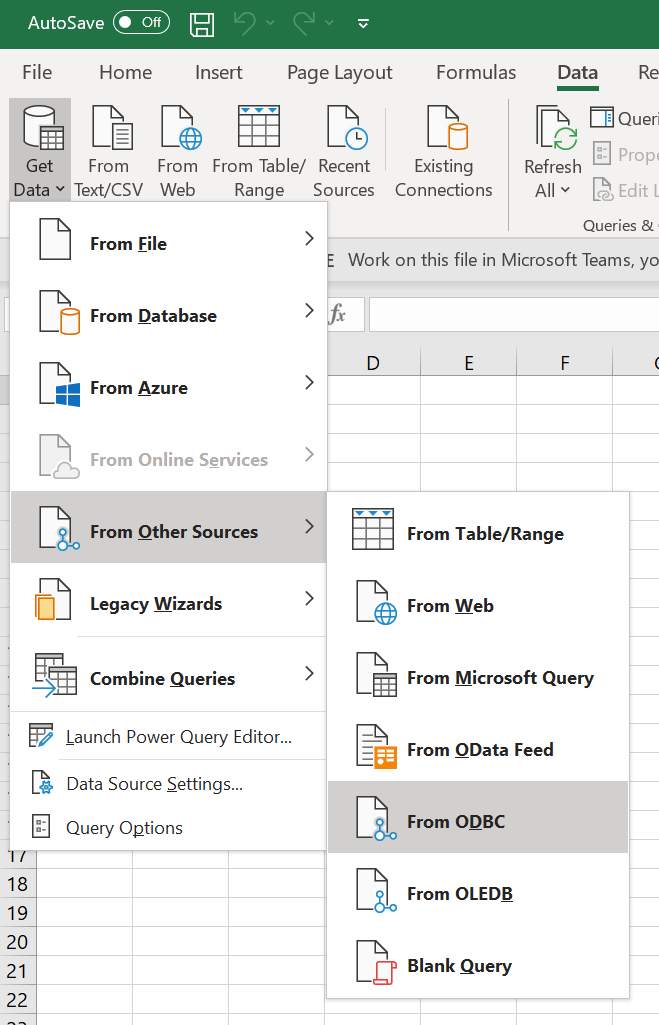The height and width of the screenshot is (1025, 659).
Task: Select the row 19 header
Action: tap(18, 913)
